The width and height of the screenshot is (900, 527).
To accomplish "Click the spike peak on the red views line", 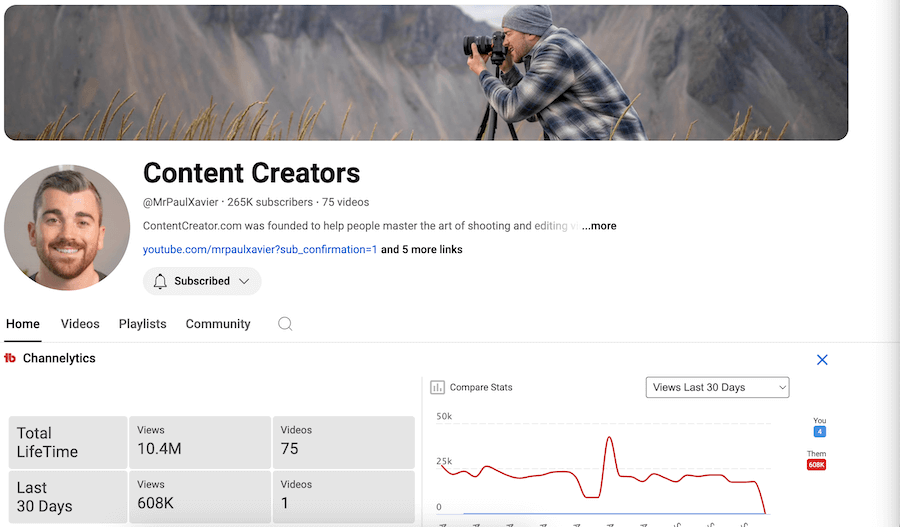I will [x=610, y=438].
